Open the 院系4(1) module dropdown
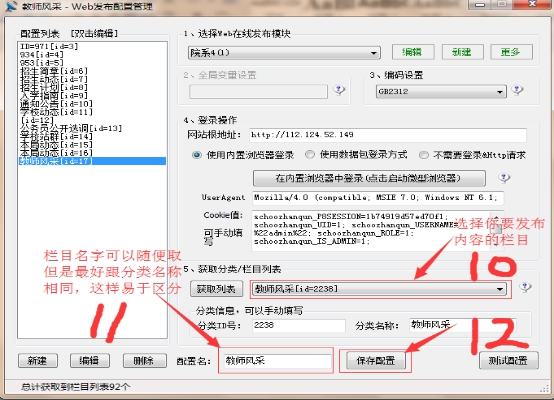554x400 pixels. 284,53
